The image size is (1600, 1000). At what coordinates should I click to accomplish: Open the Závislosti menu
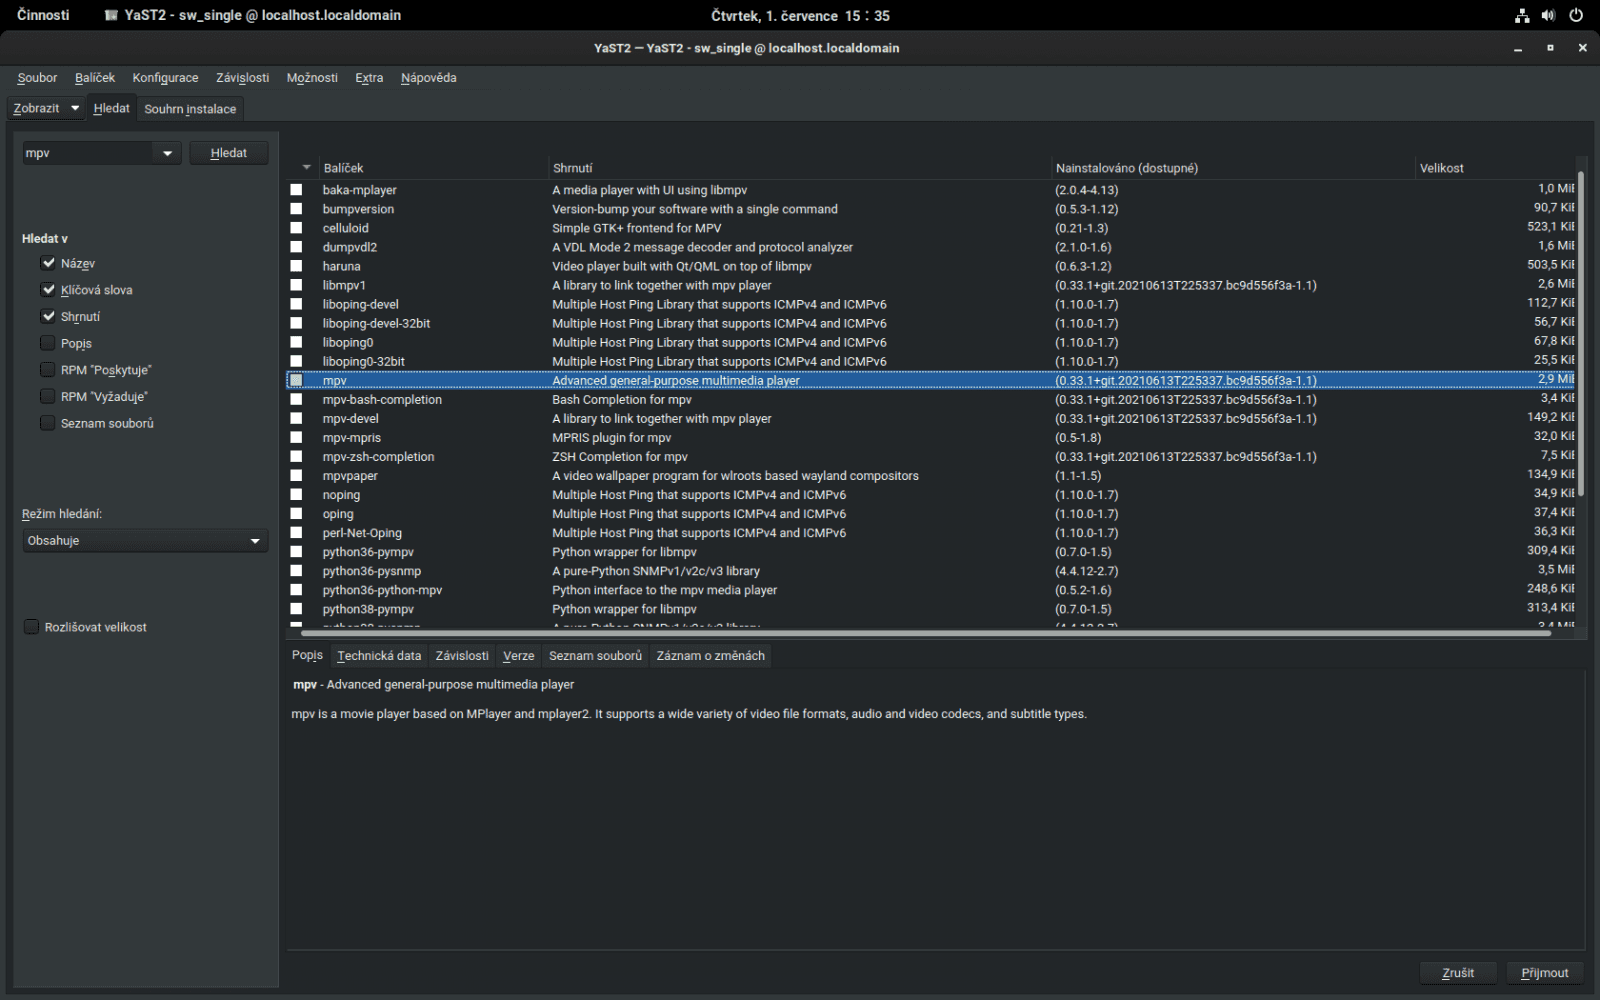point(241,77)
